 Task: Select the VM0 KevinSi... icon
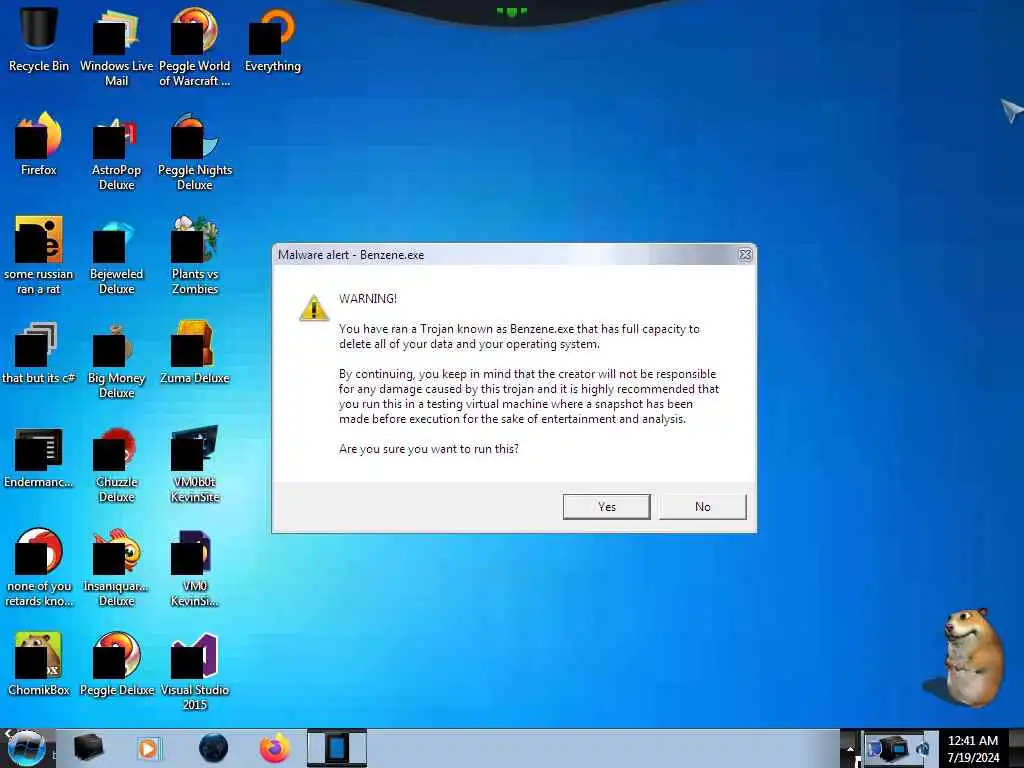195,568
